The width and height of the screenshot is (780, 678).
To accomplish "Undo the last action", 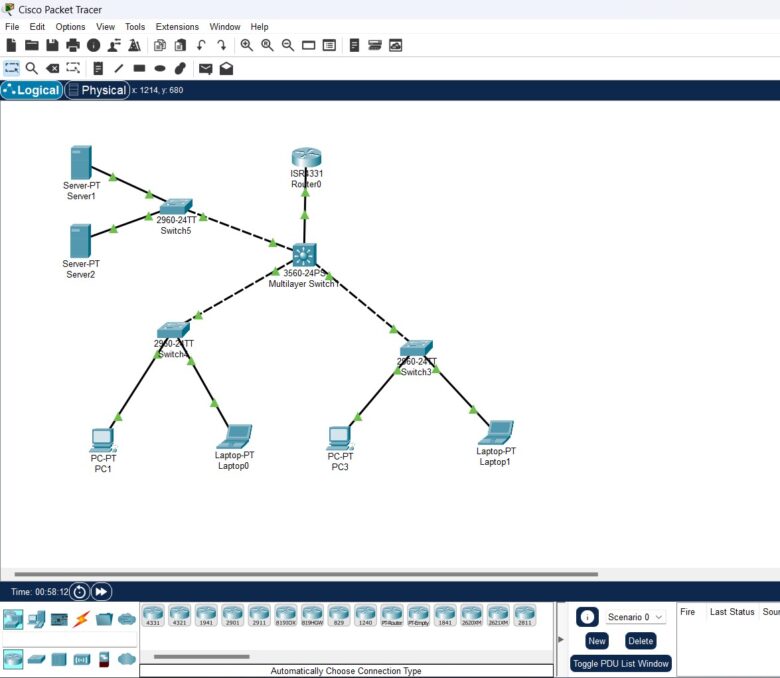I will 201,45.
